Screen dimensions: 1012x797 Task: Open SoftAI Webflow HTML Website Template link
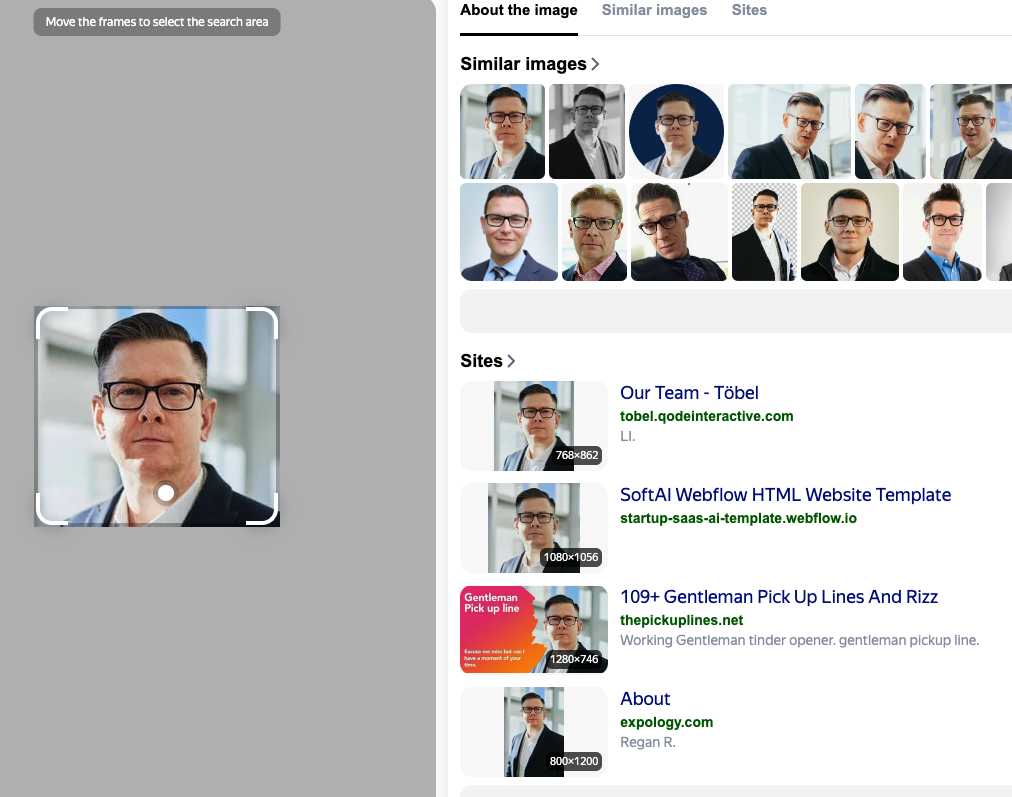(x=785, y=495)
